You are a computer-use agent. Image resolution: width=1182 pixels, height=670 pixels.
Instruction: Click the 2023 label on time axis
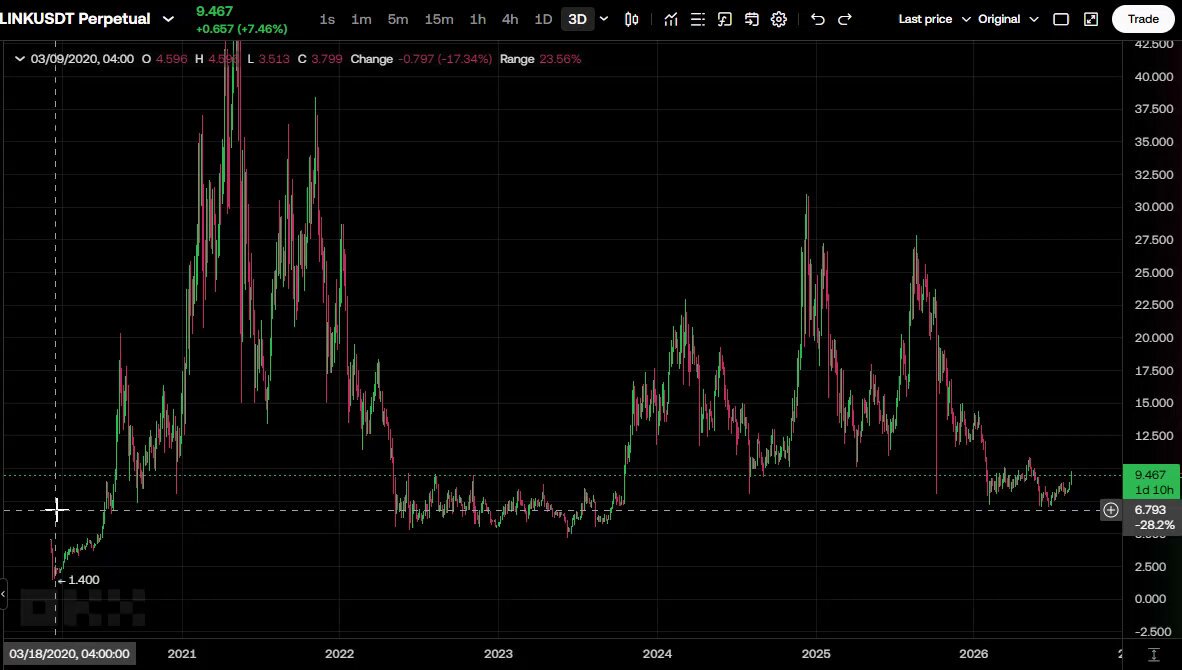pyautogui.click(x=498, y=653)
